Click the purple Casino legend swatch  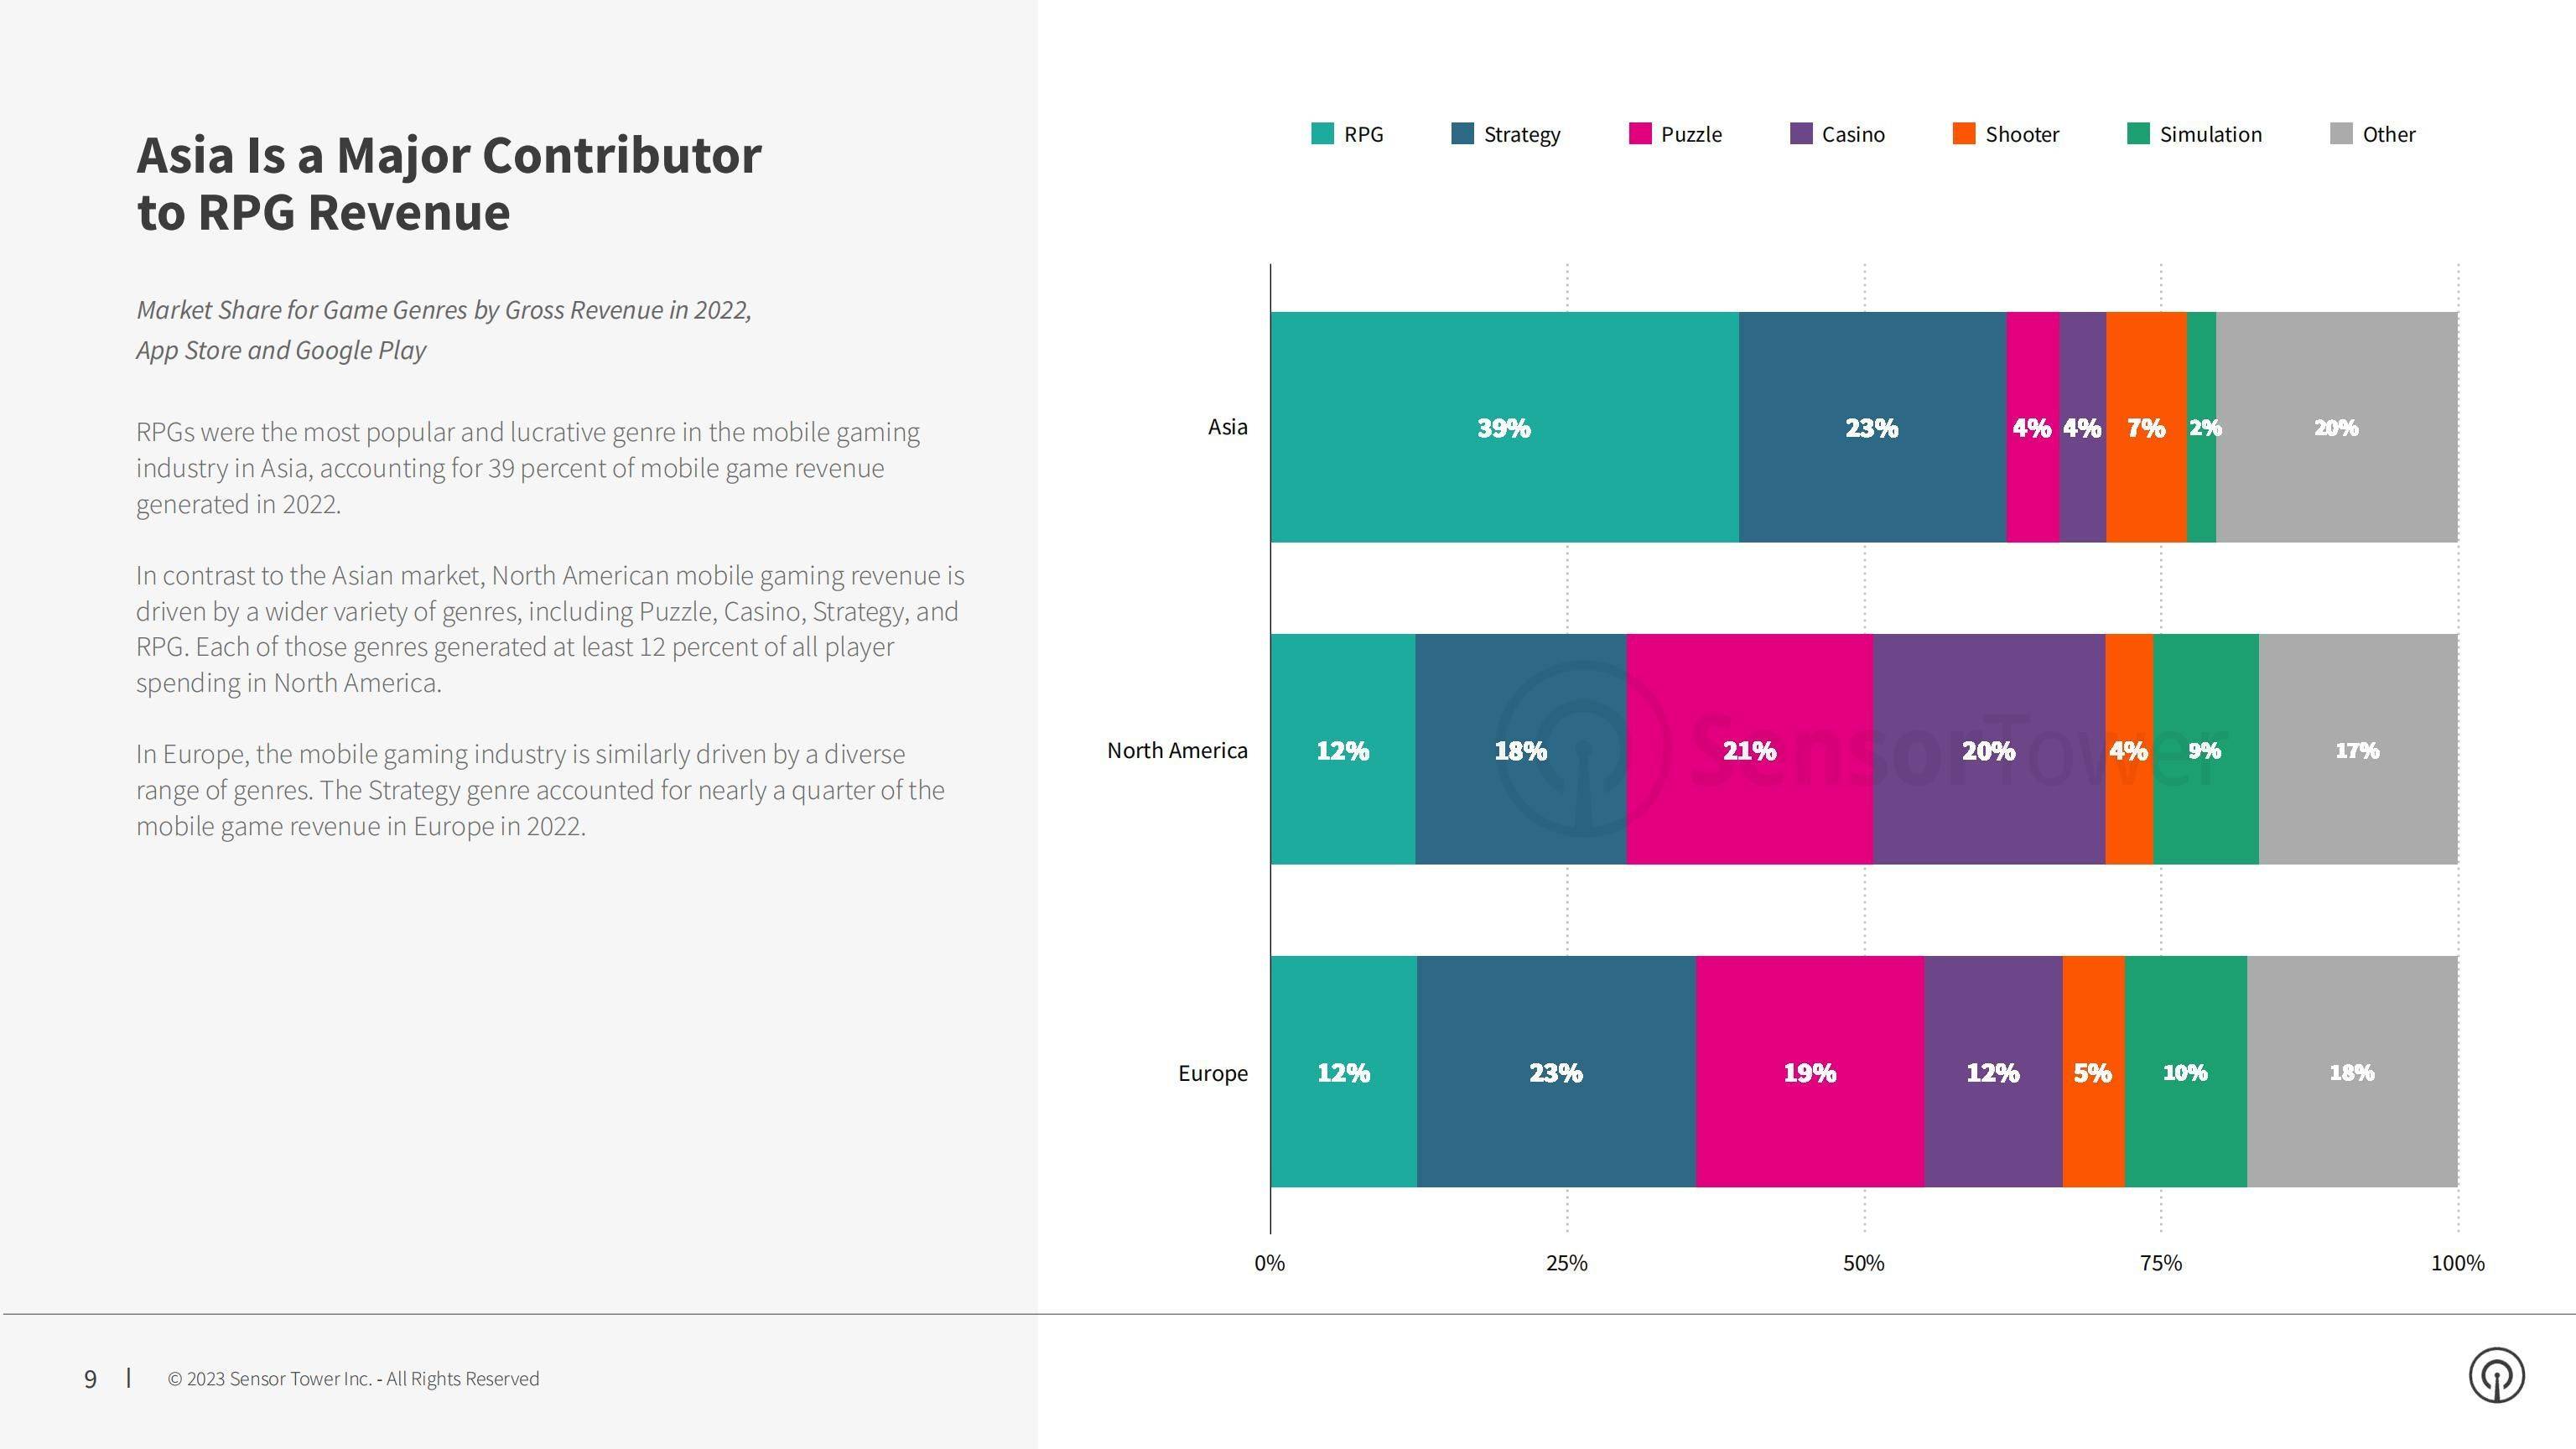[1801, 134]
